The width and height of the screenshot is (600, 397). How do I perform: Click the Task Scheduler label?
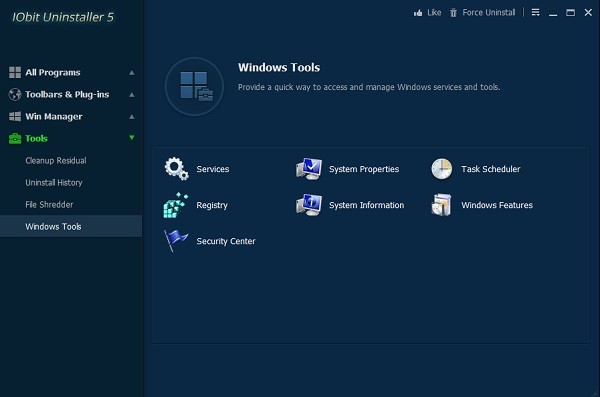[x=491, y=169]
